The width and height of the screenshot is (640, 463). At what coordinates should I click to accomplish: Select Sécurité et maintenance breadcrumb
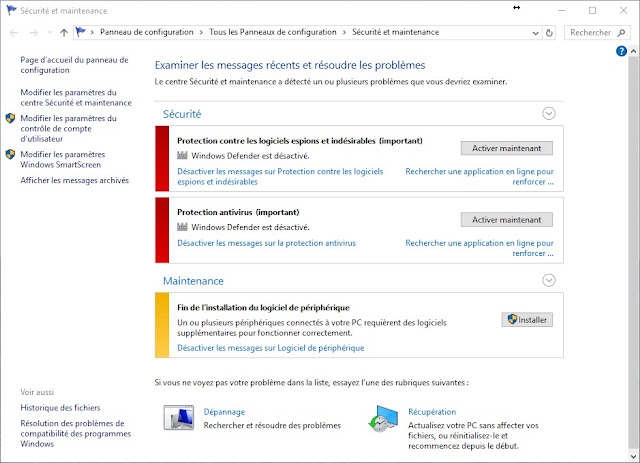[x=396, y=32]
